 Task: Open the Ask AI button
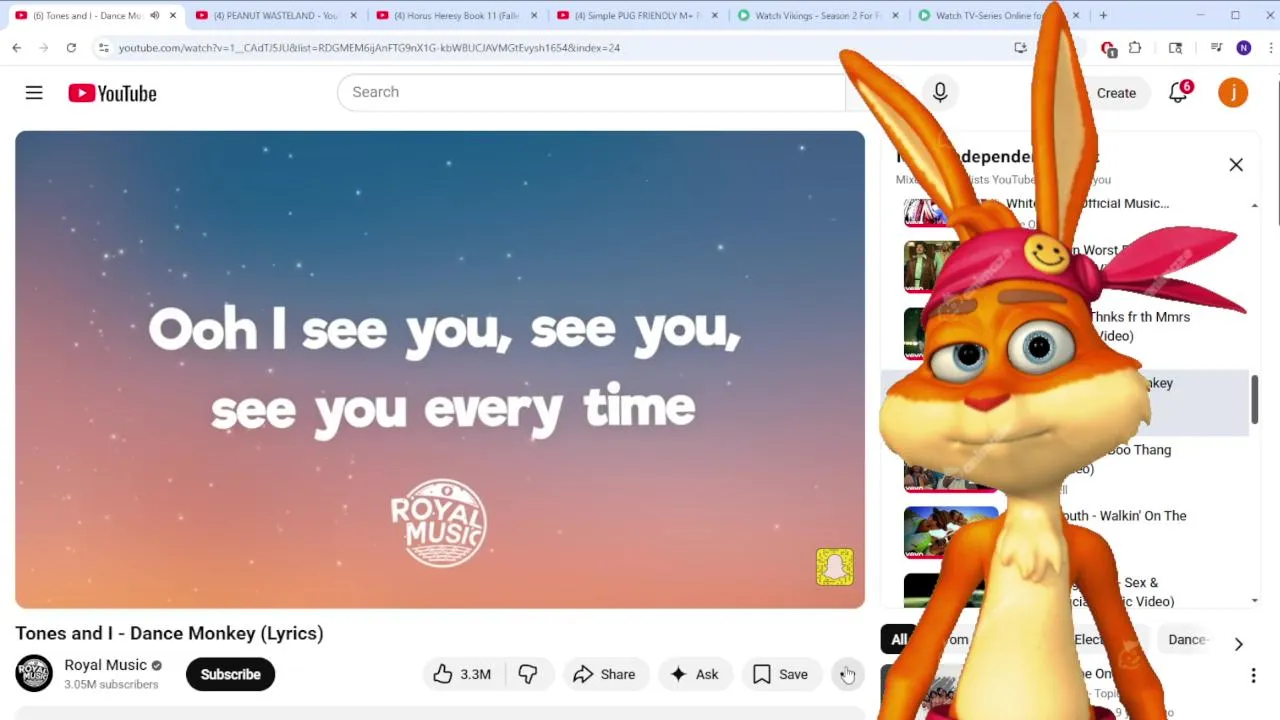pyautogui.click(x=694, y=674)
